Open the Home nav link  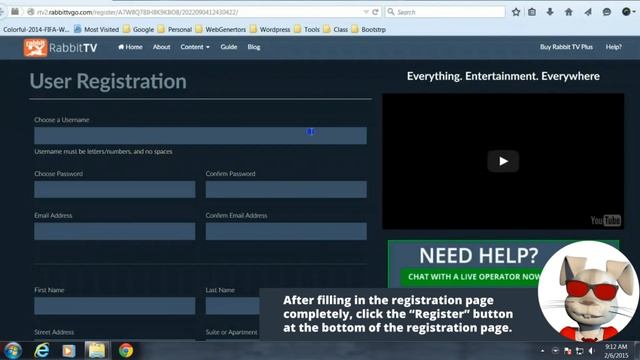130,47
